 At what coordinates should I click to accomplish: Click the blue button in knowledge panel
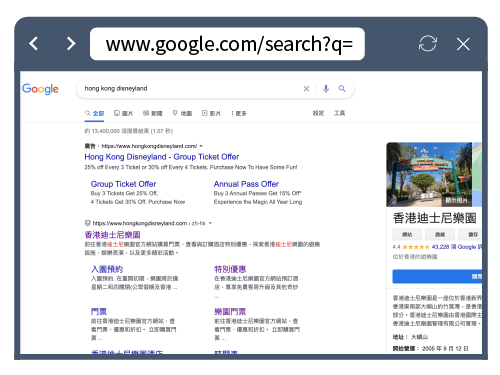click(x=437, y=277)
